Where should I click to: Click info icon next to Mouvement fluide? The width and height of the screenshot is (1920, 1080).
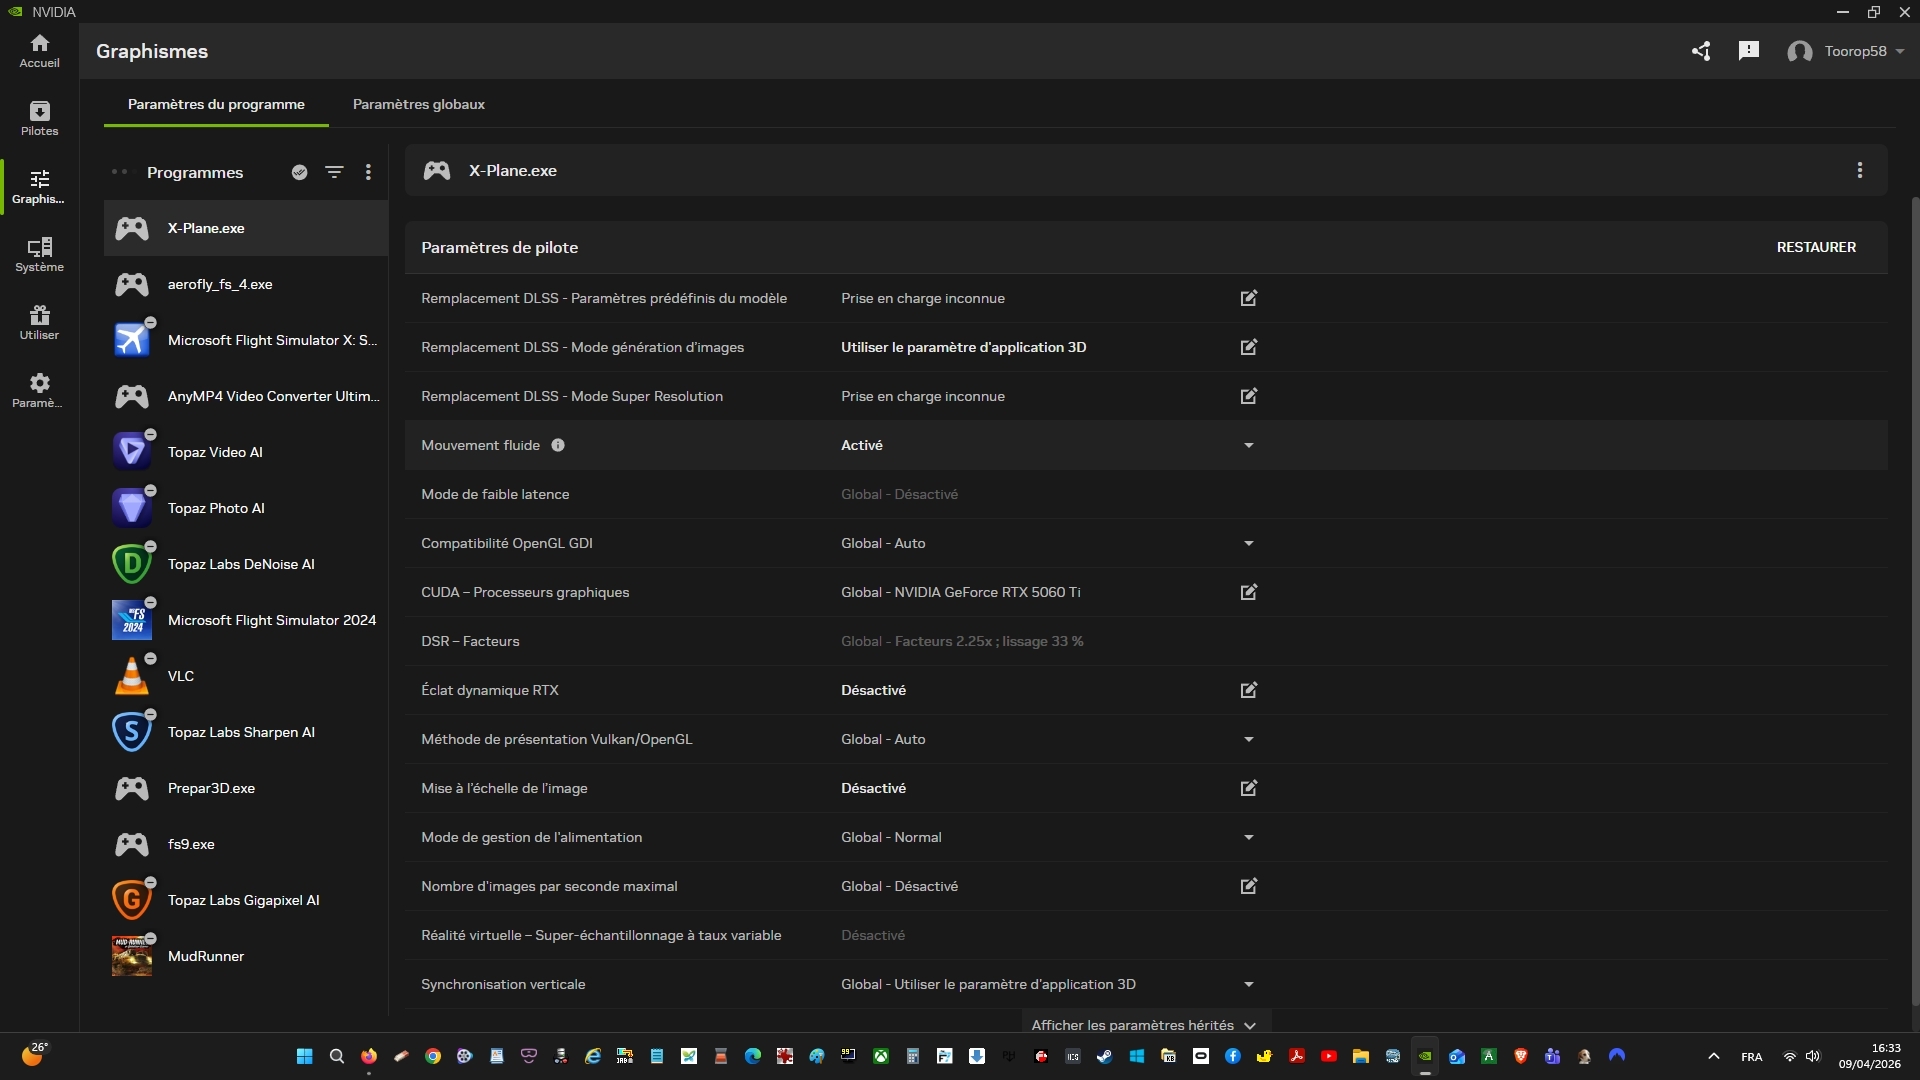[x=558, y=445]
